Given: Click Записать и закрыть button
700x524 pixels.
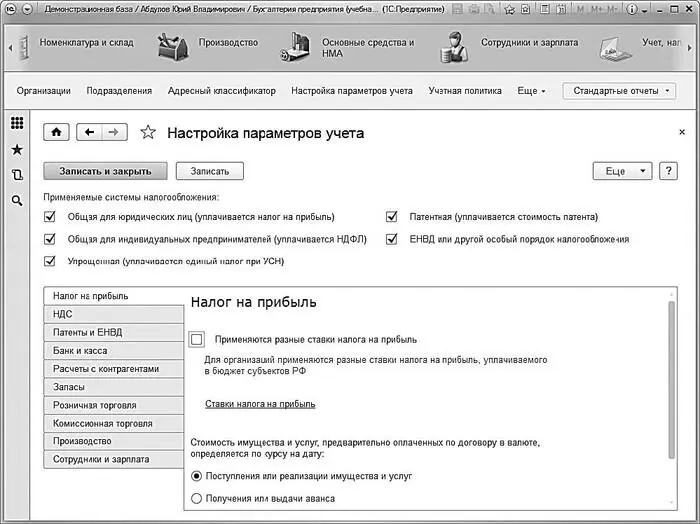Looking at the screenshot, I should point(105,171).
